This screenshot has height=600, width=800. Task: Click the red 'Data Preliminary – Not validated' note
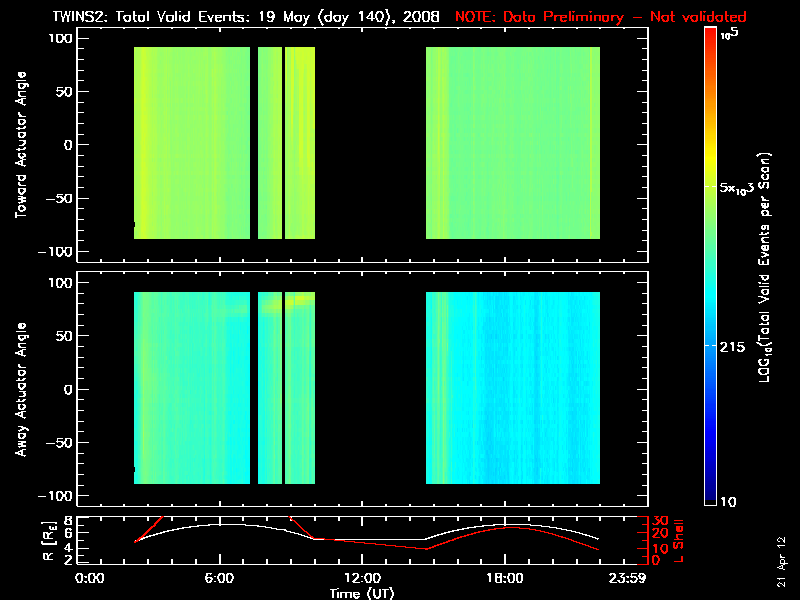[600, 17]
